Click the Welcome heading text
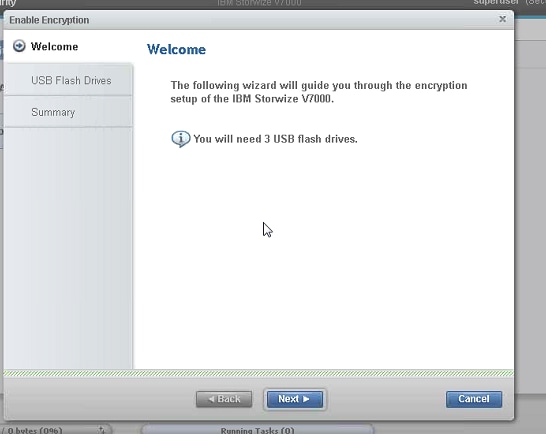546x434 pixels. (176, 49)
